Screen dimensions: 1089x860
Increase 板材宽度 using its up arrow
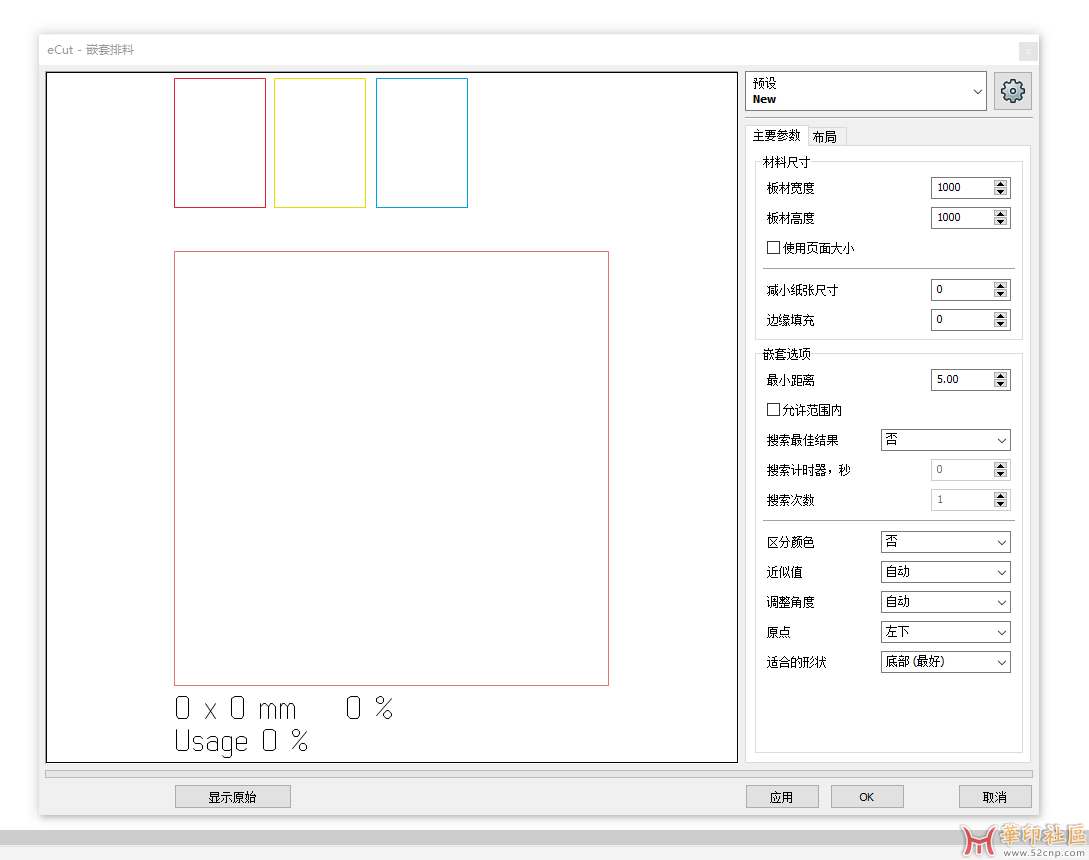[x=1002, y=182]
